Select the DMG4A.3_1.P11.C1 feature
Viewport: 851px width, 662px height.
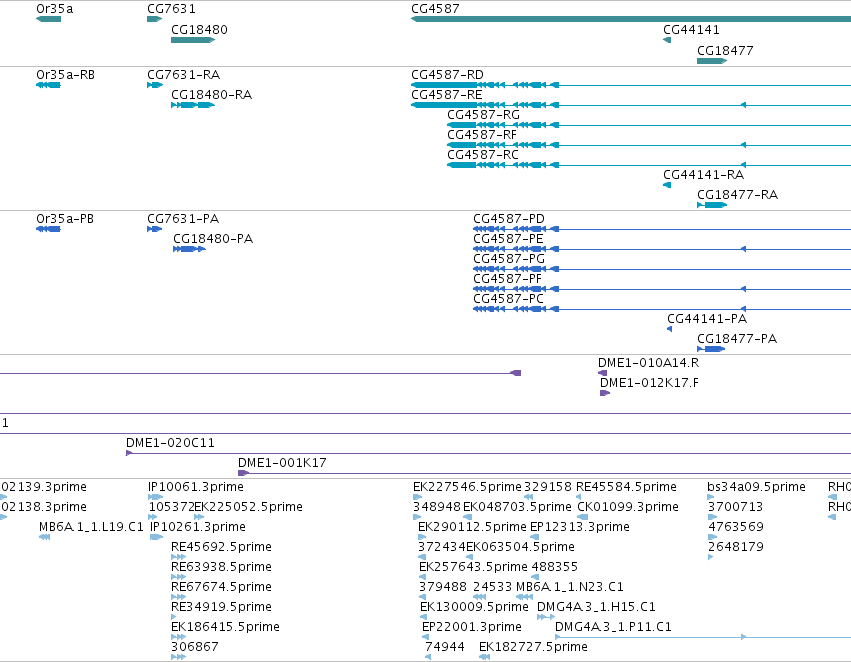pyautogui.click(x=703, y=636)
